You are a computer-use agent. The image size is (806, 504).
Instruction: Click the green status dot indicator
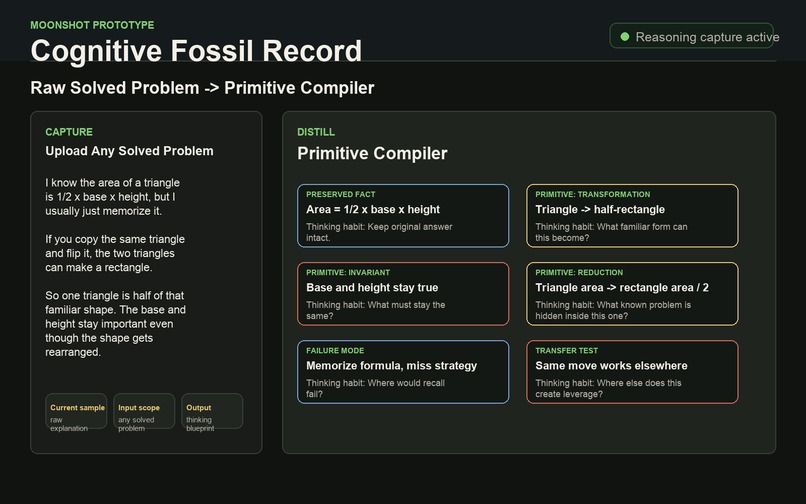pyautogui.click(x=625, y=37)
